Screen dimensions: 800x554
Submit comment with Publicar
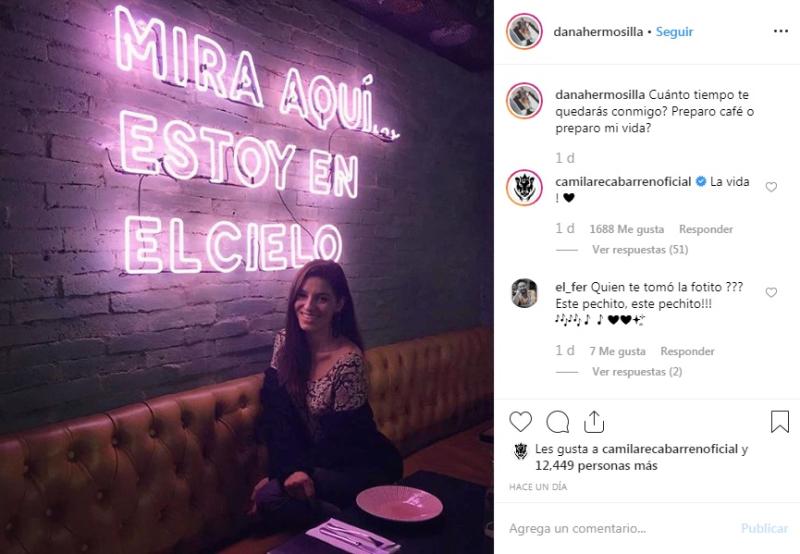[764, 528]
